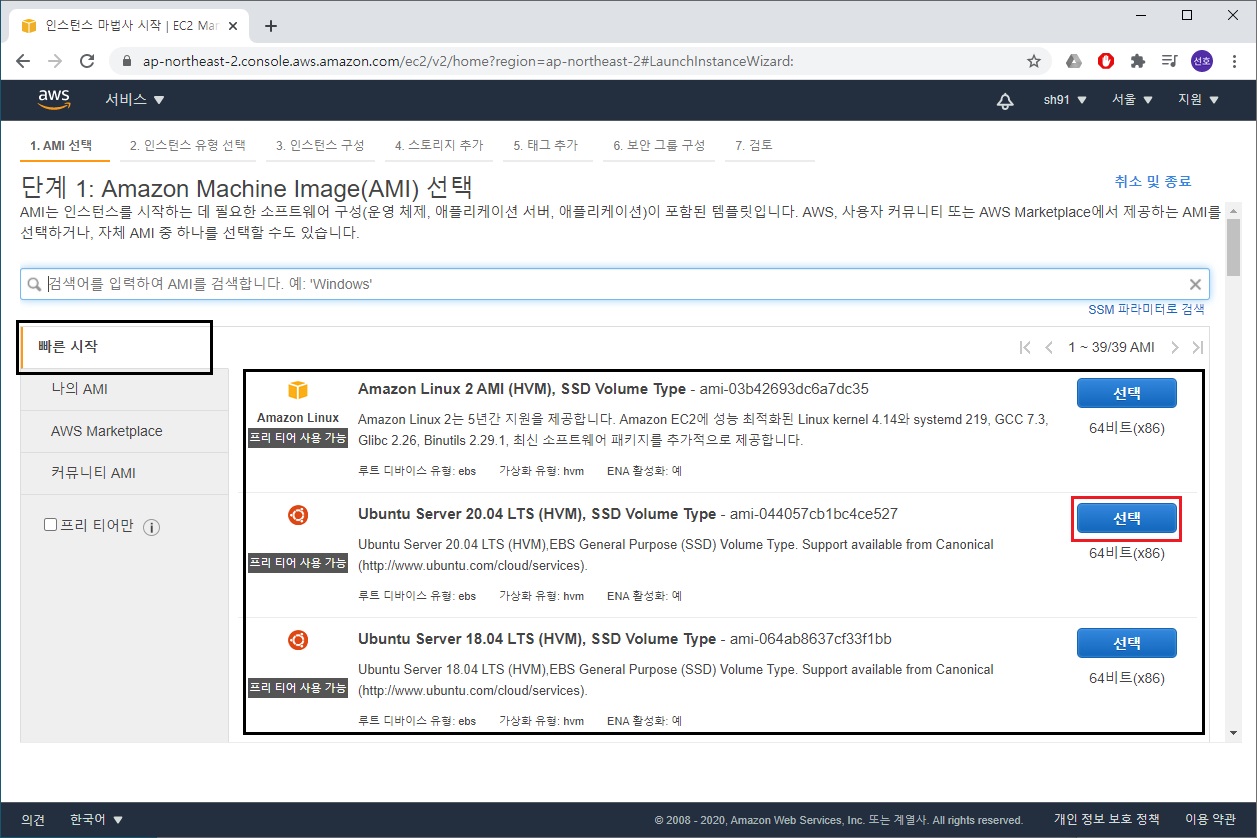Select the Amazon Linux 2 AMI button

[1127, 393]
